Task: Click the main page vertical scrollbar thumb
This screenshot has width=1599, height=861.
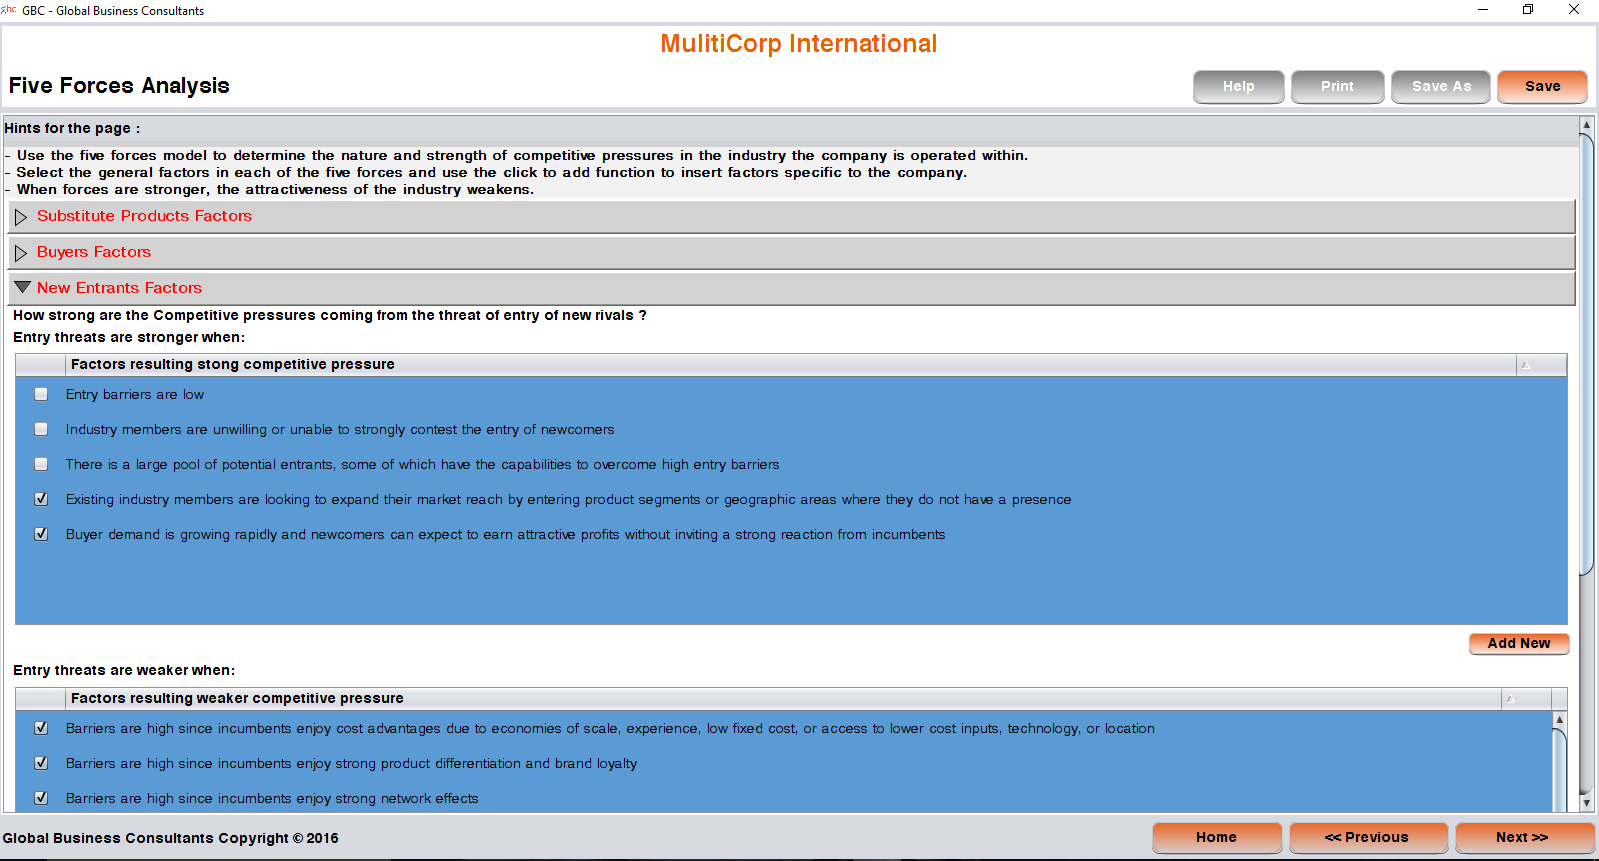Action: [x=1586, y=355]
